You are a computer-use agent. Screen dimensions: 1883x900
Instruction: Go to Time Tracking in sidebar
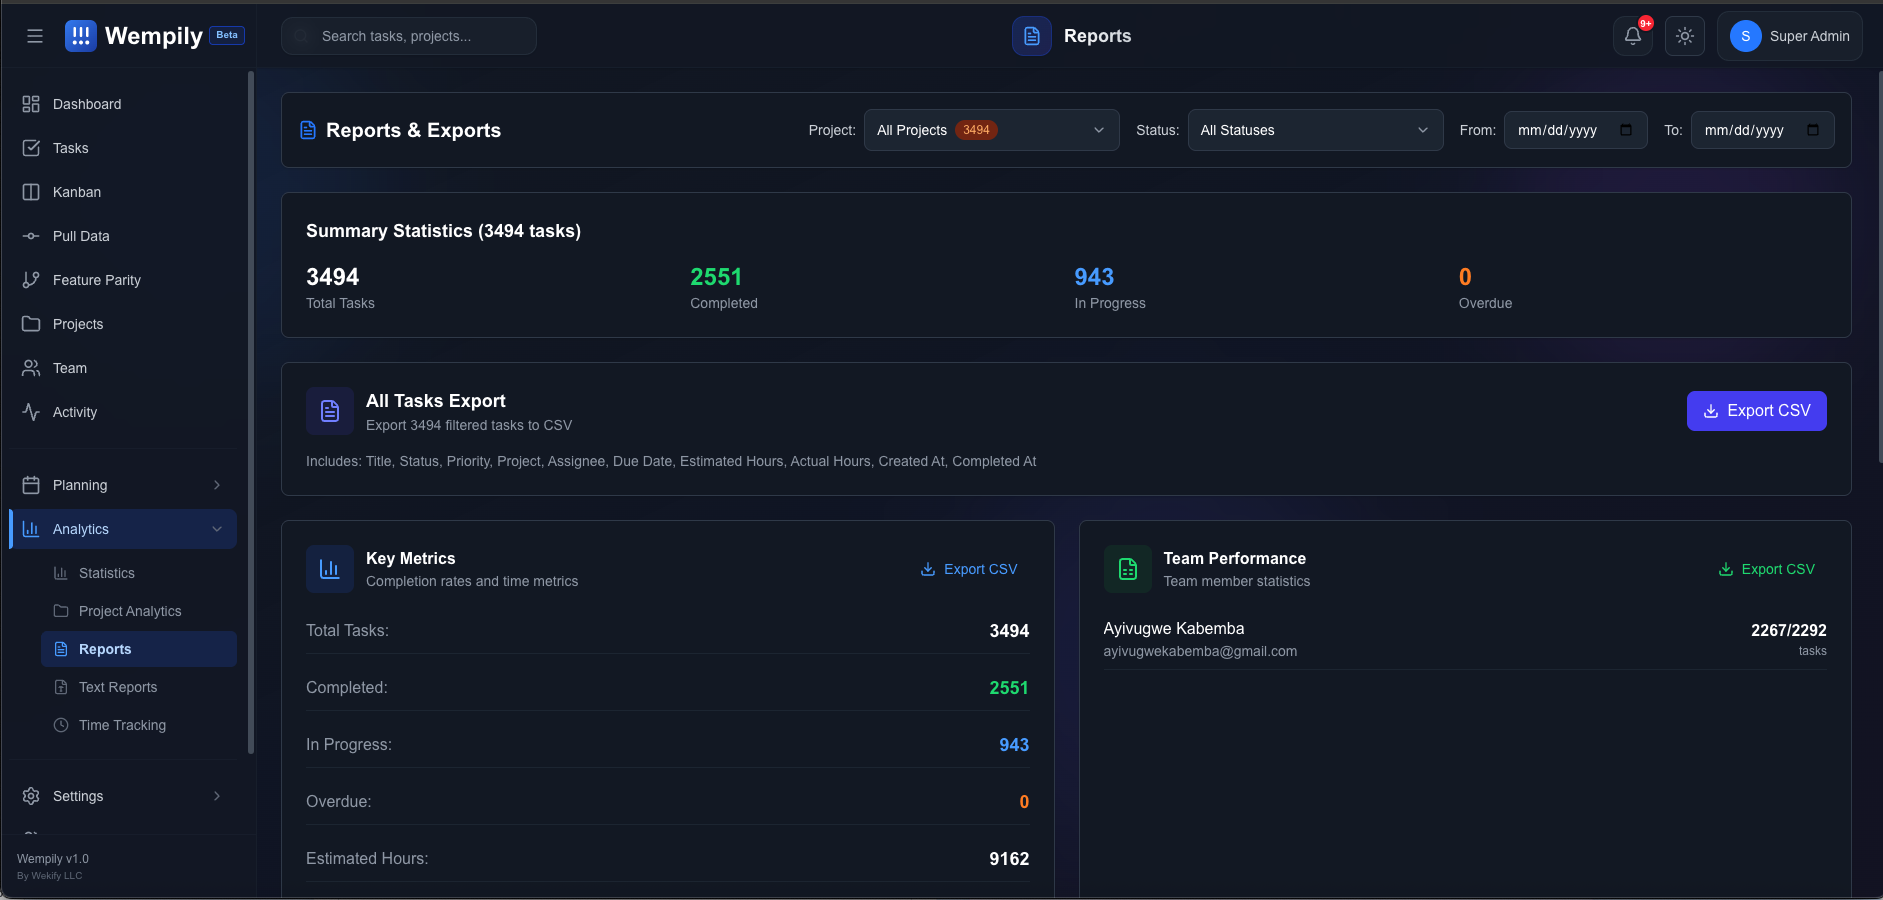122,725
